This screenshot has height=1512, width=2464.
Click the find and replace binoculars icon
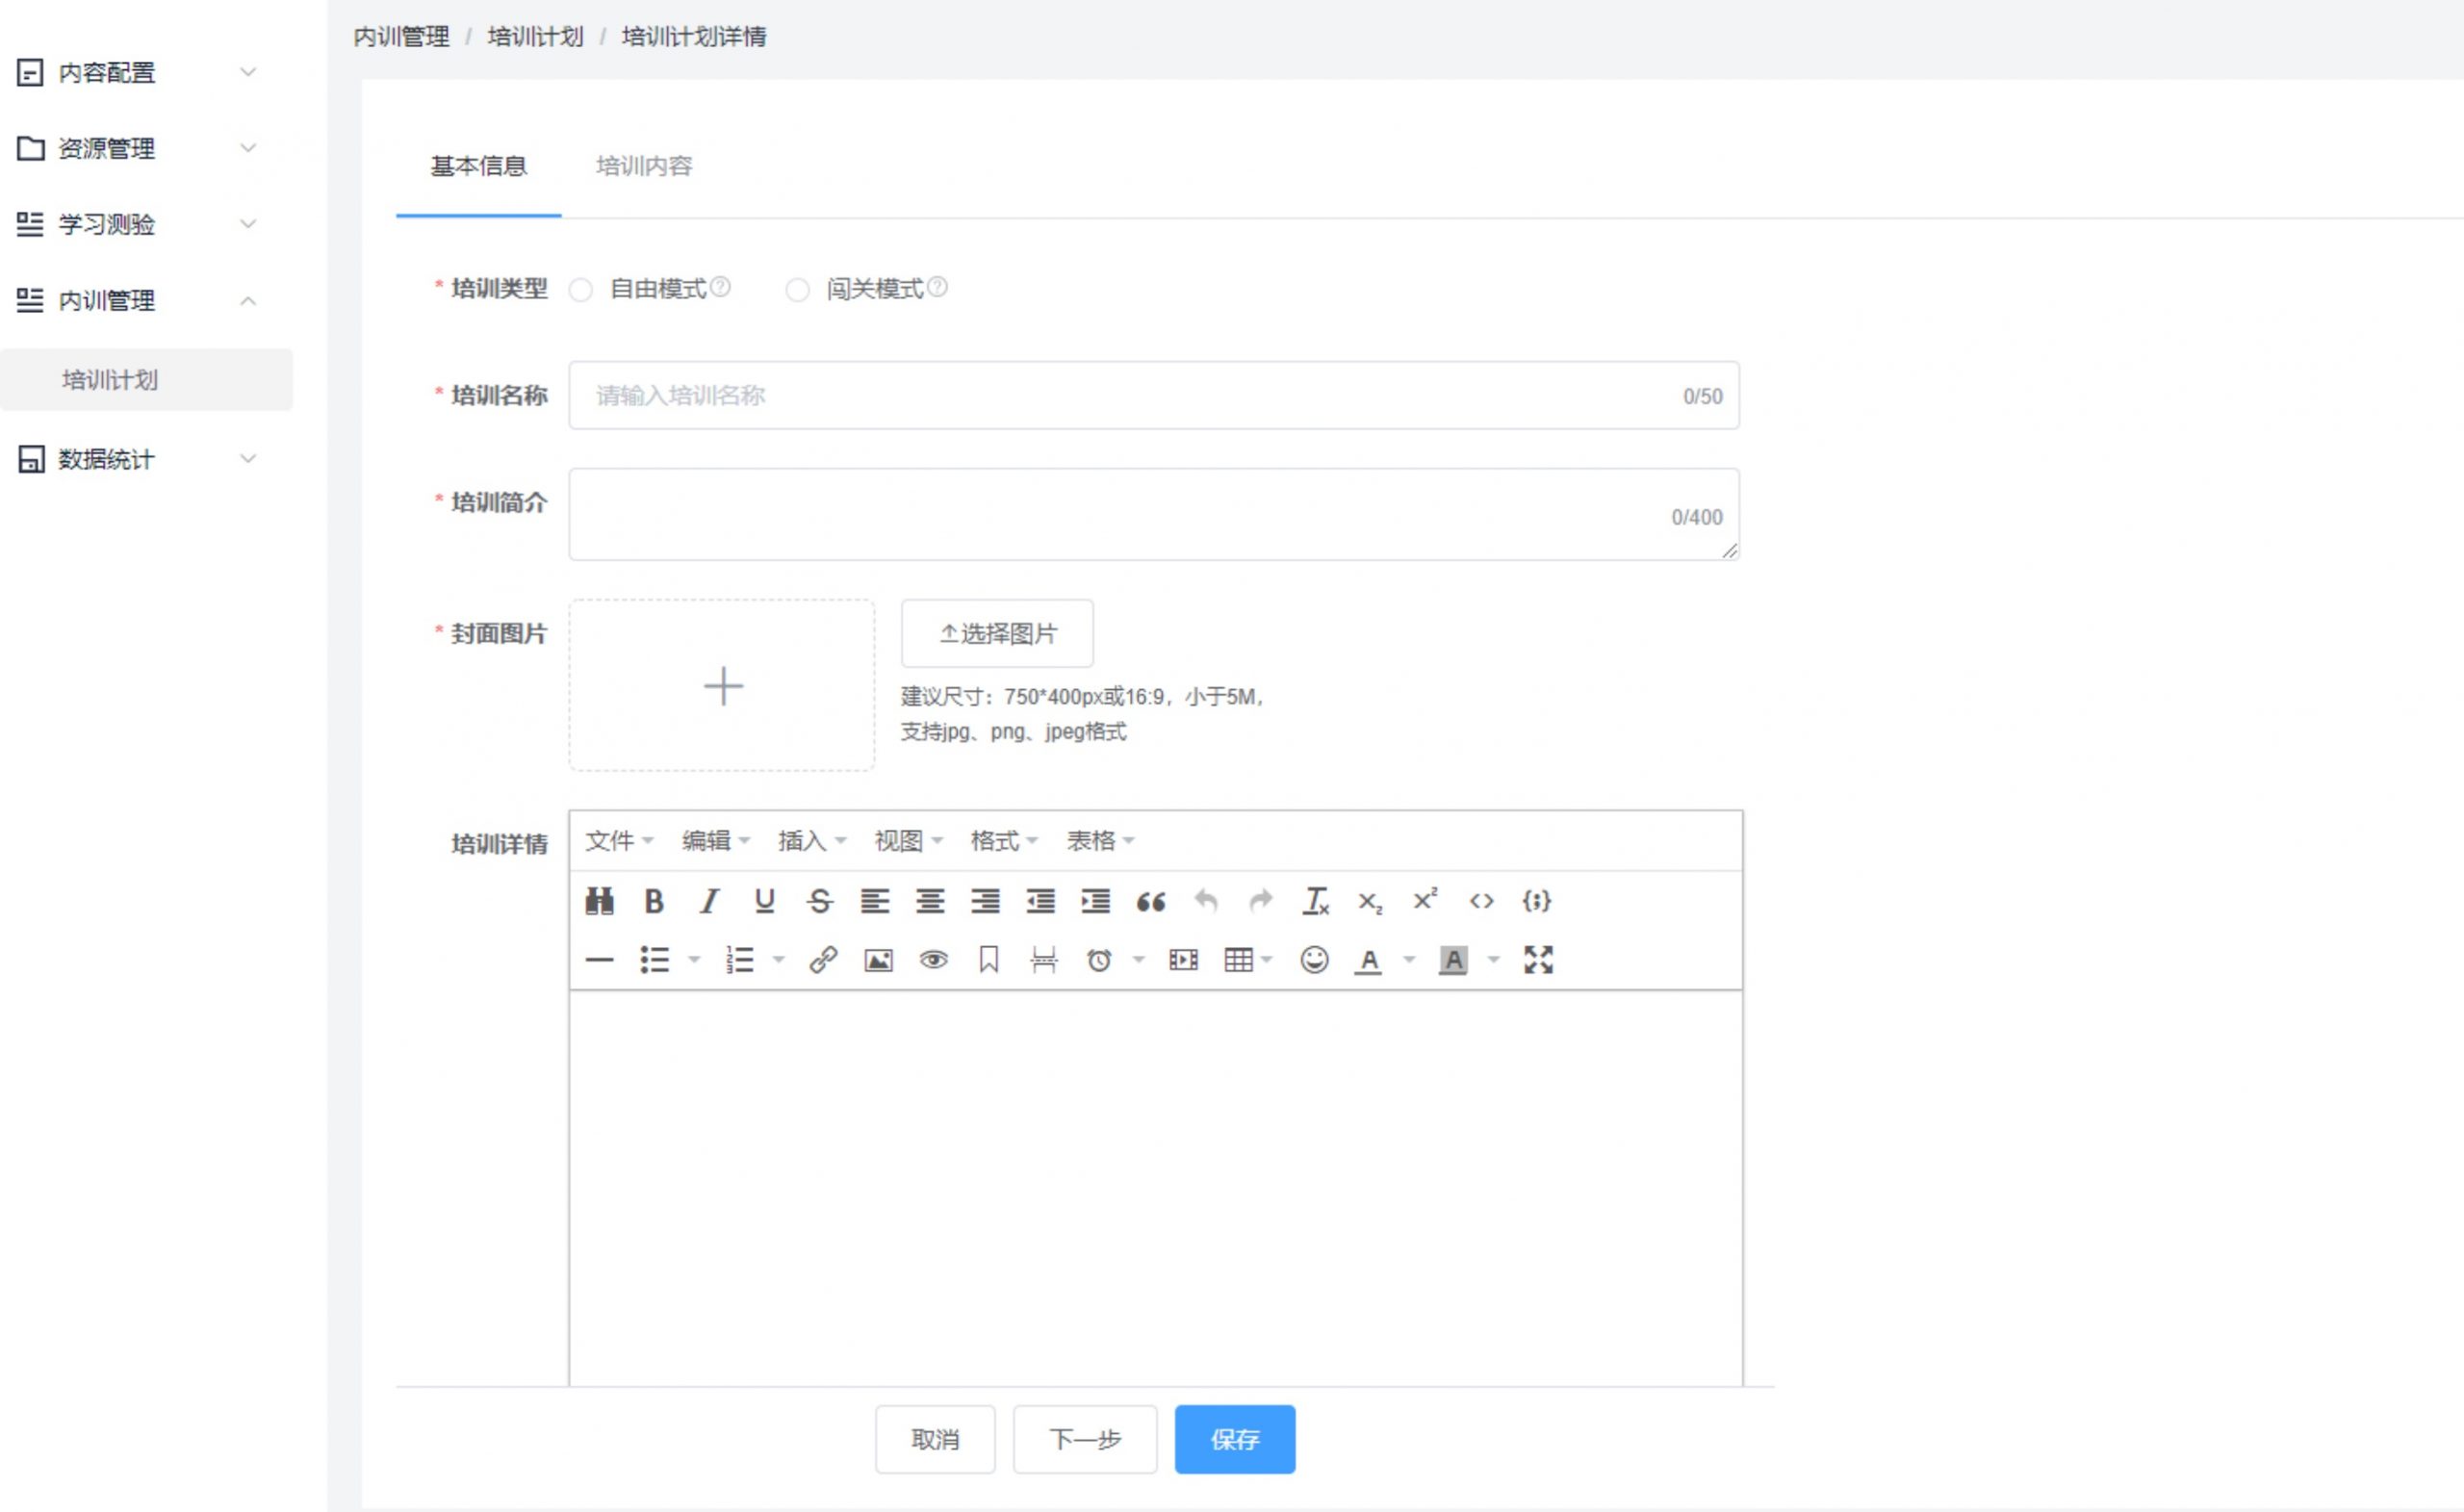pyautogui.click(x=599, y=901)
